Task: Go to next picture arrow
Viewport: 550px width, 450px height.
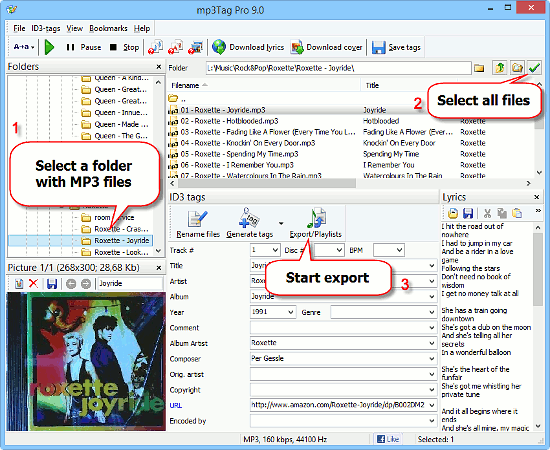Action: pos(86,283)
